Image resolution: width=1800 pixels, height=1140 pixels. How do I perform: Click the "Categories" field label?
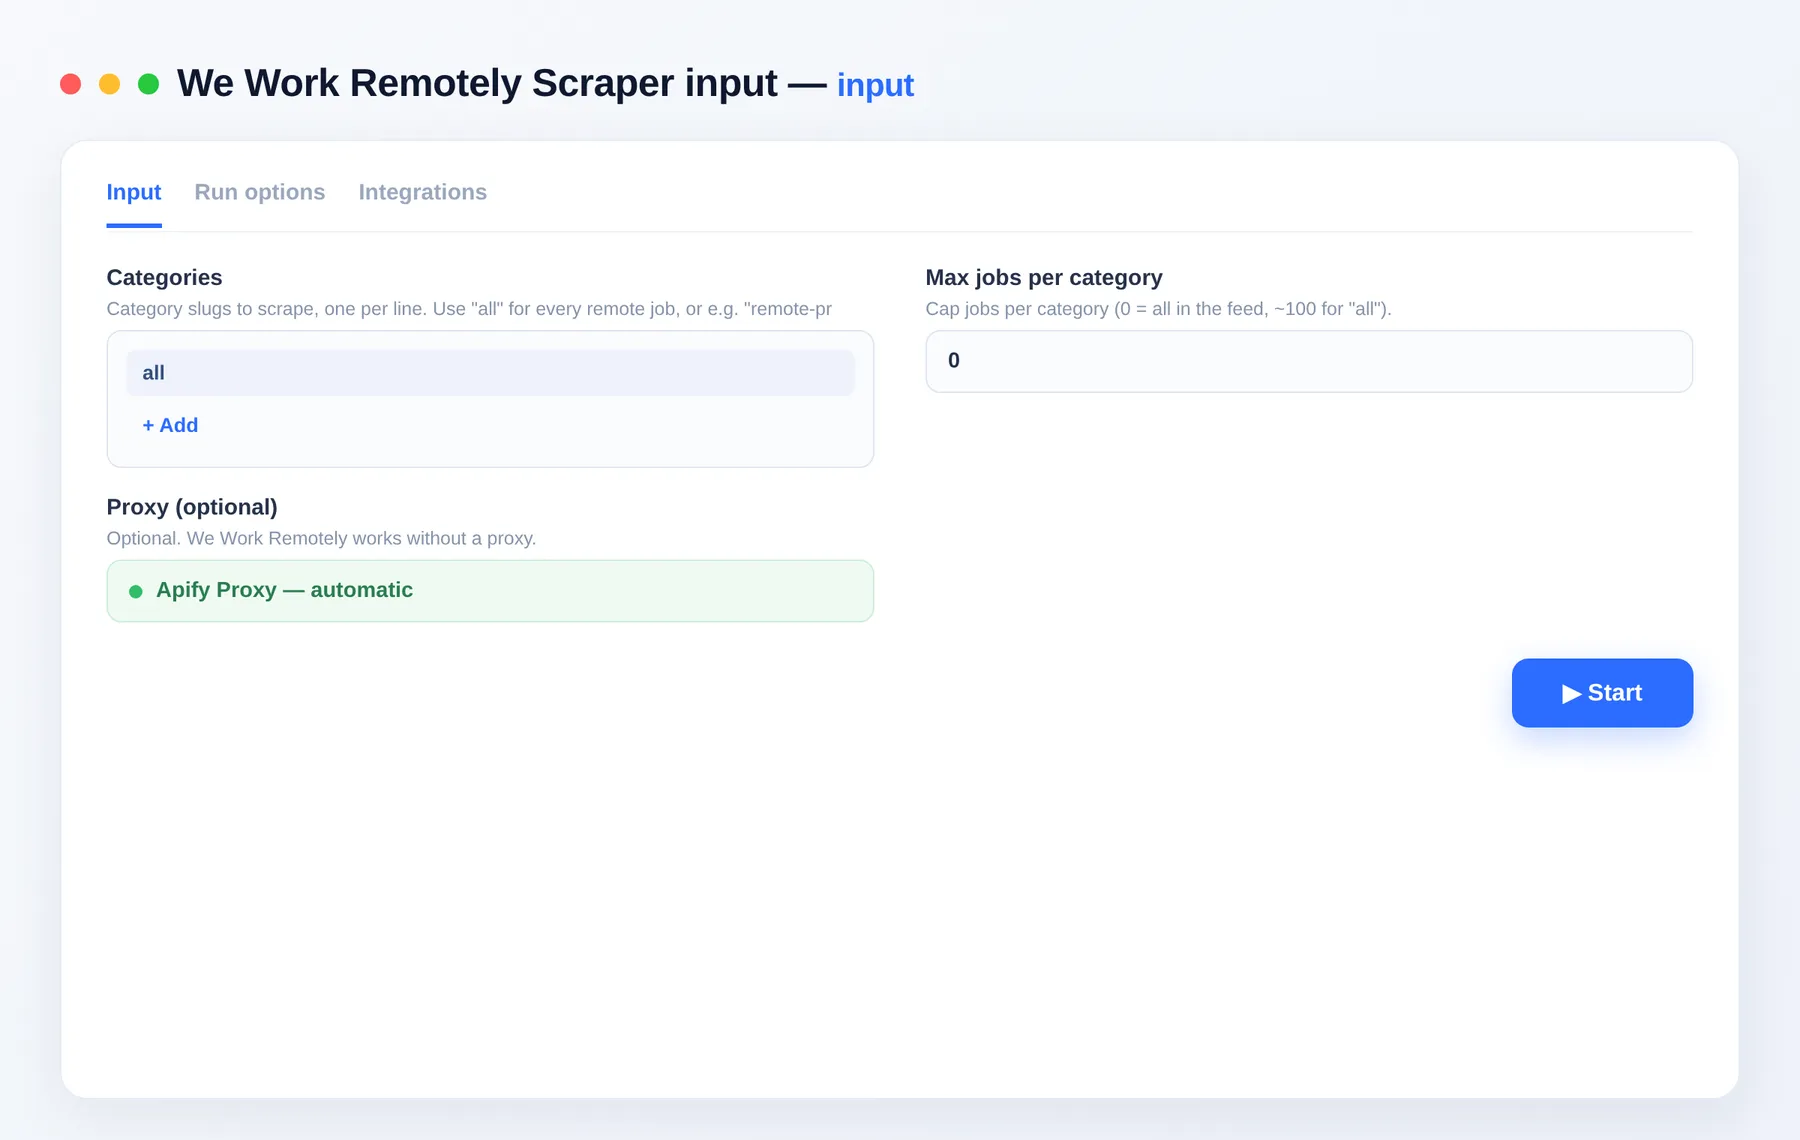(x=164, y=278)
